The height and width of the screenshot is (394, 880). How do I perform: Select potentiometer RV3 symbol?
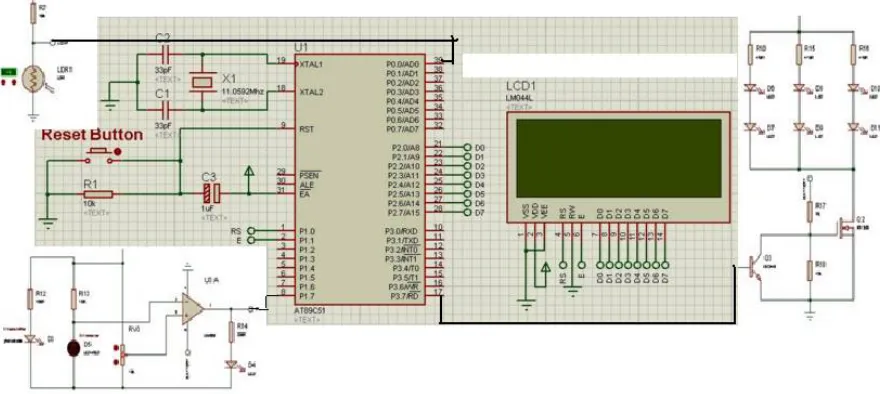tap(122, 355)
